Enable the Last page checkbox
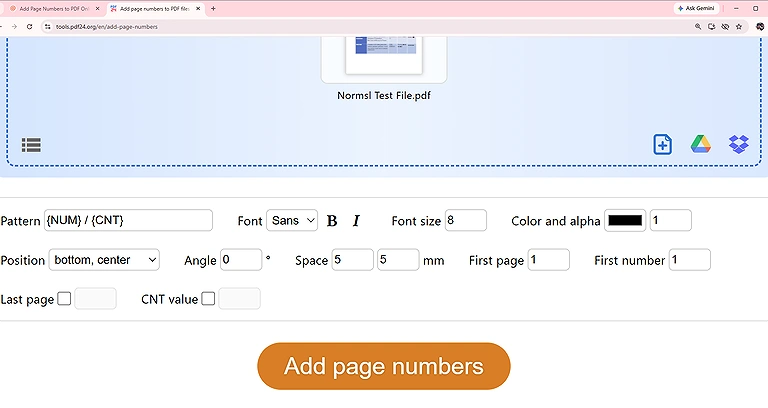 coord(64,298)
